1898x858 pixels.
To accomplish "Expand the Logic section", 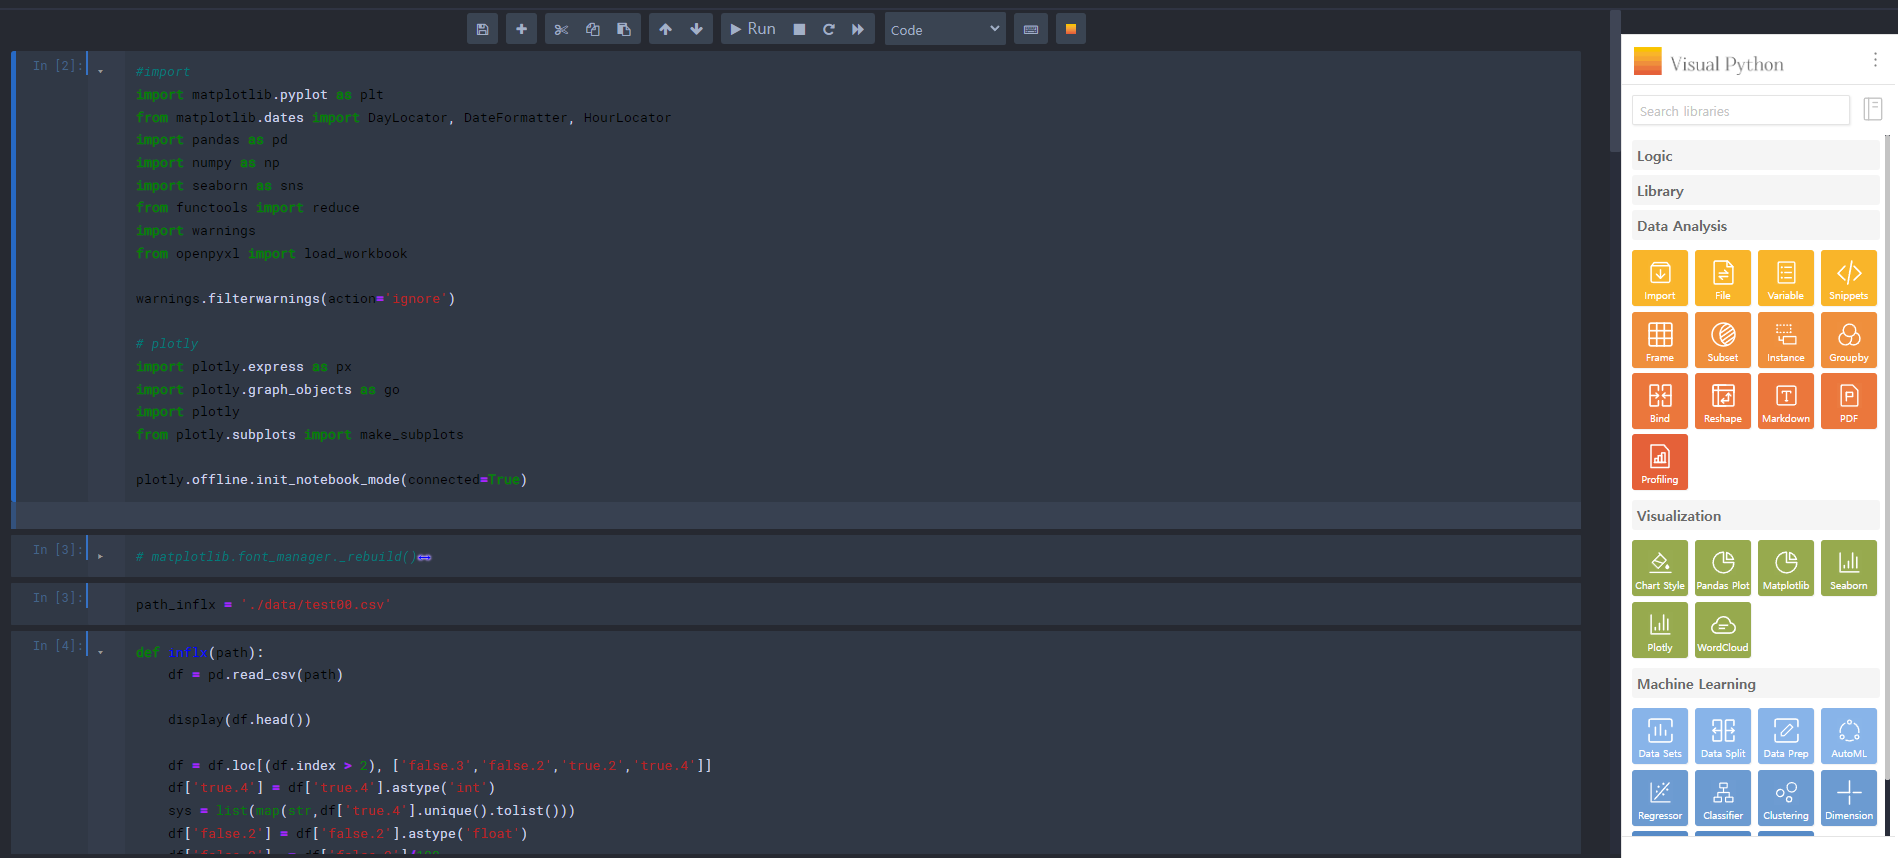I will click(x=1755, y=156).
